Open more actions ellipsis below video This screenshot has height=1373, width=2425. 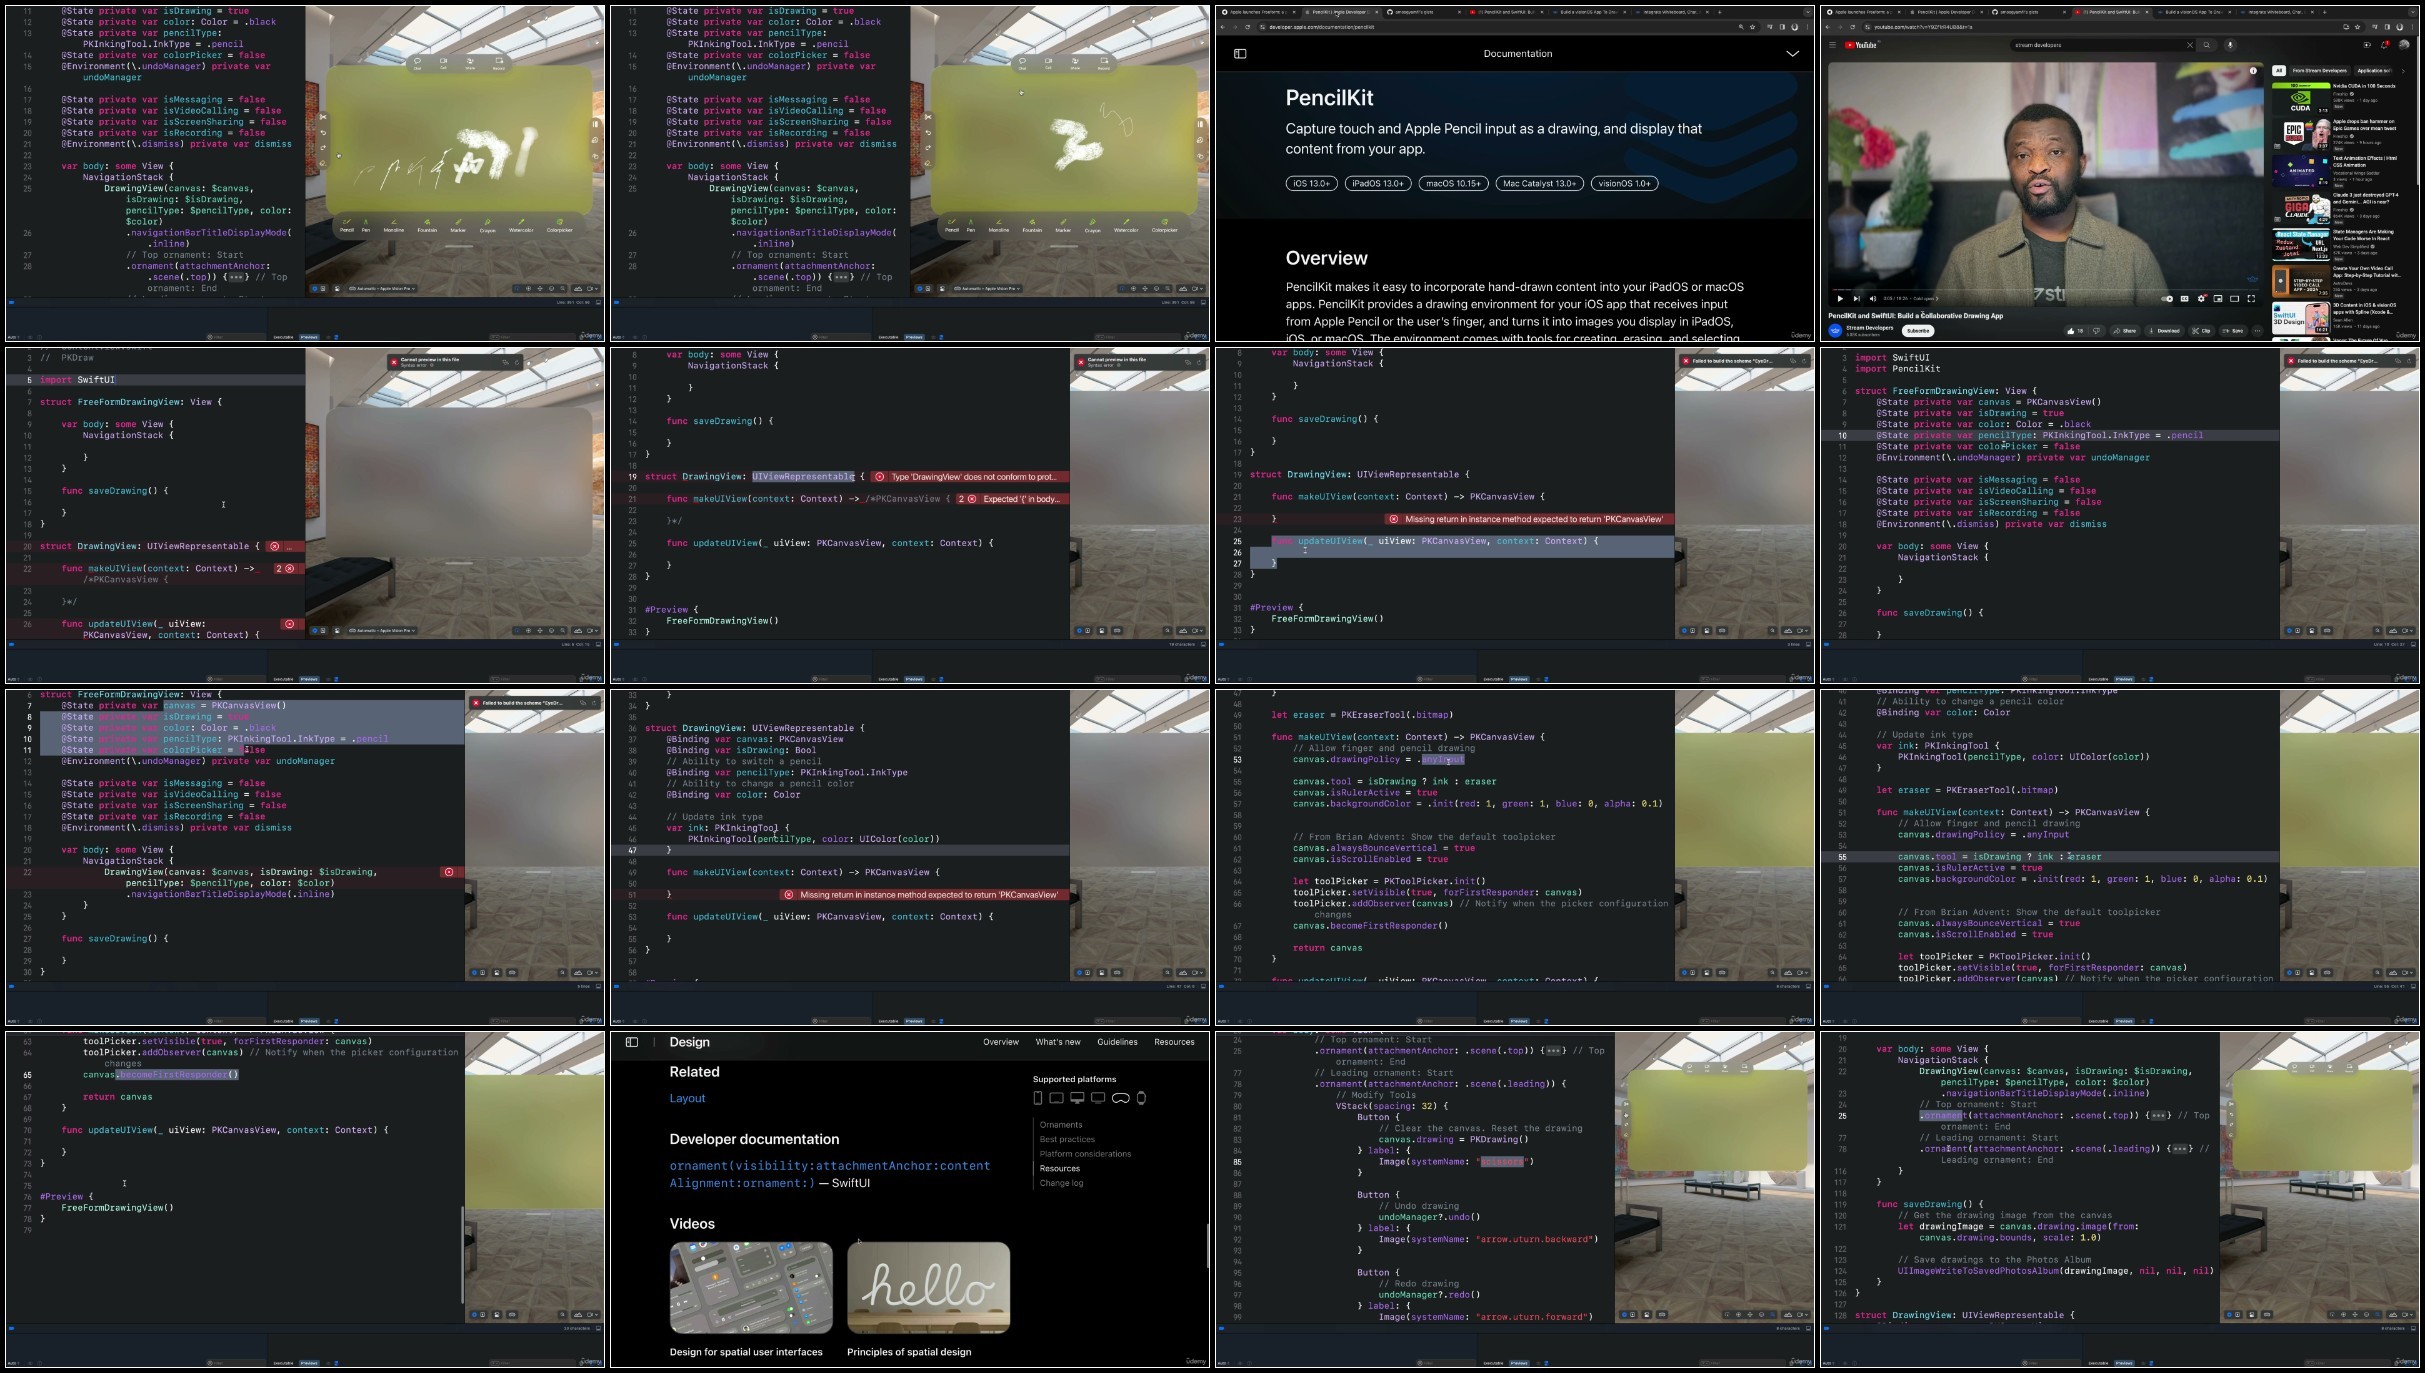click(2257, 331)
